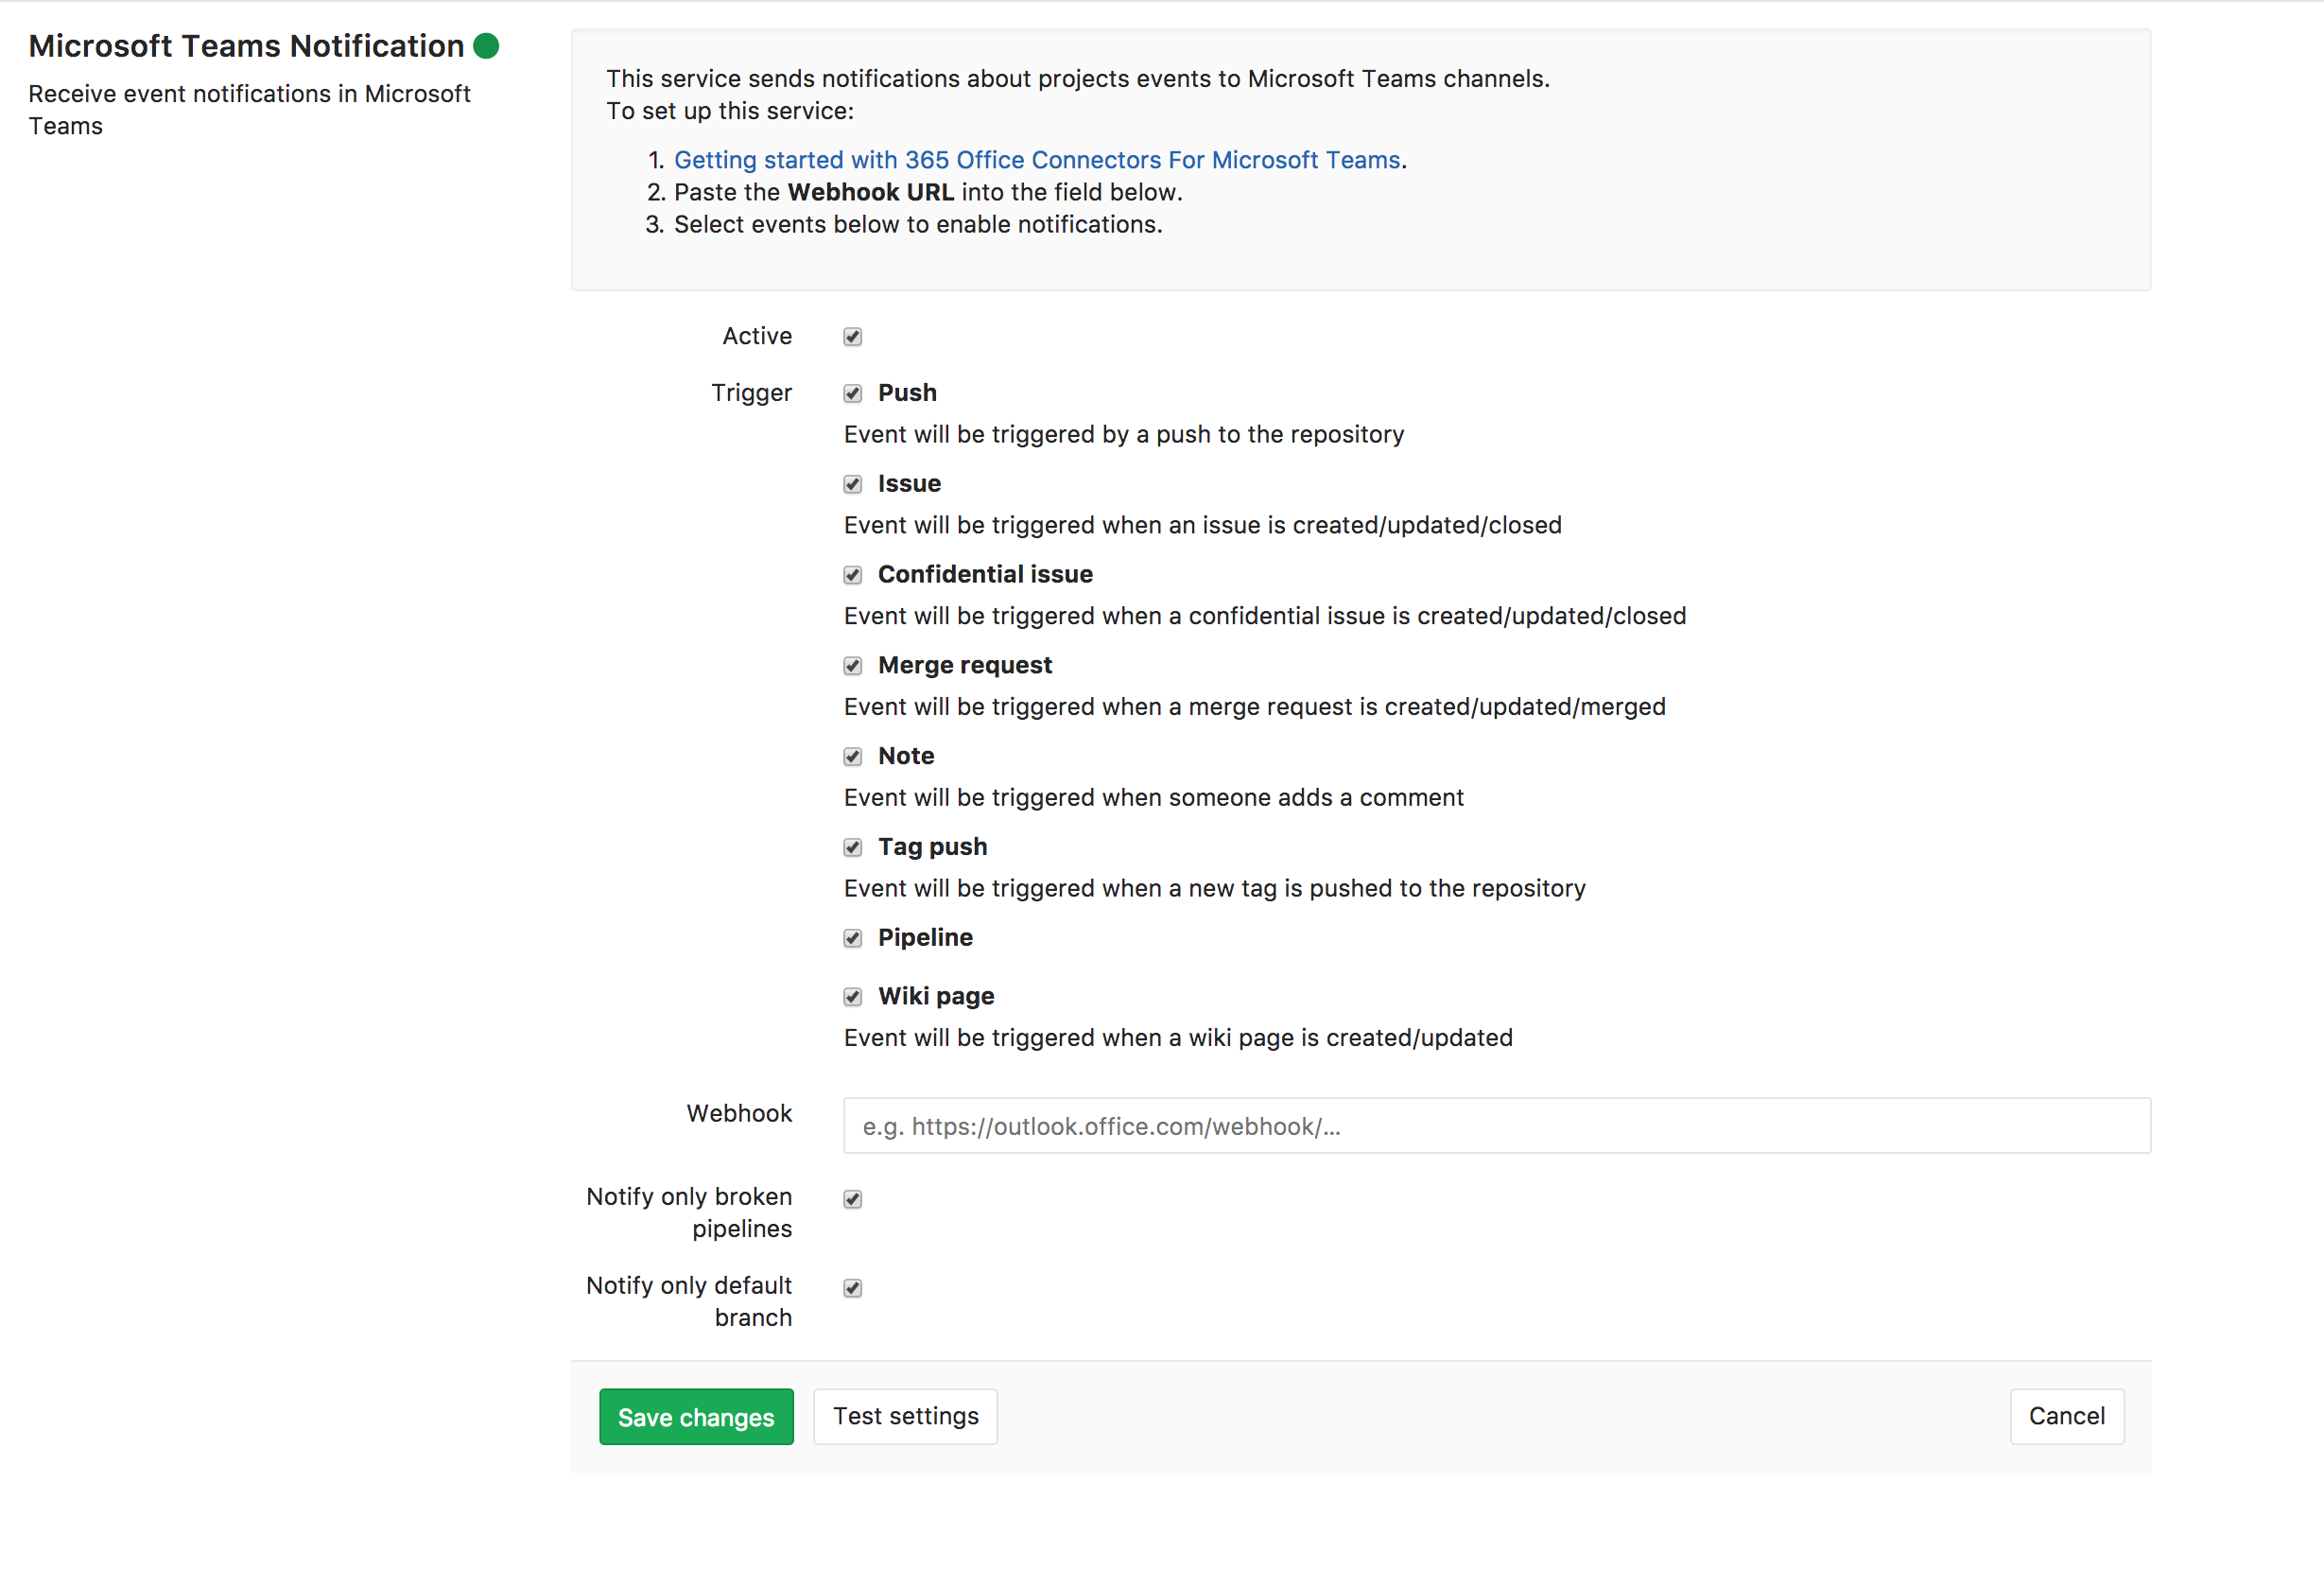
Task: Disable the Confidential issue trigger
Action: (851, 575)
